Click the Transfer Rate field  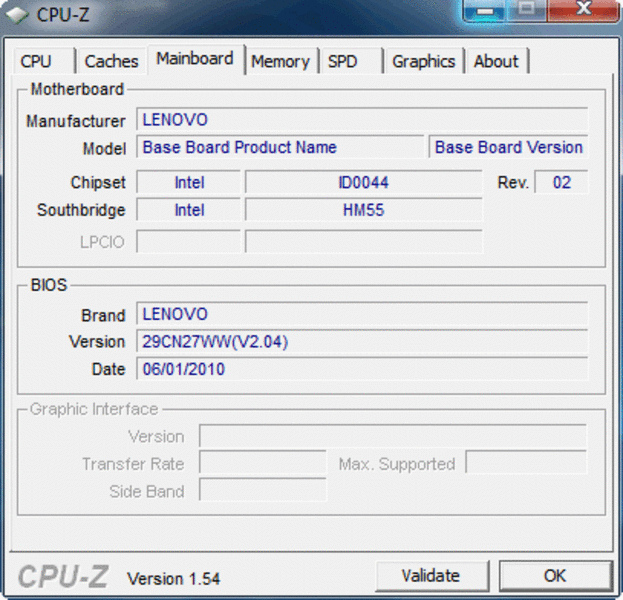point(263,462)
